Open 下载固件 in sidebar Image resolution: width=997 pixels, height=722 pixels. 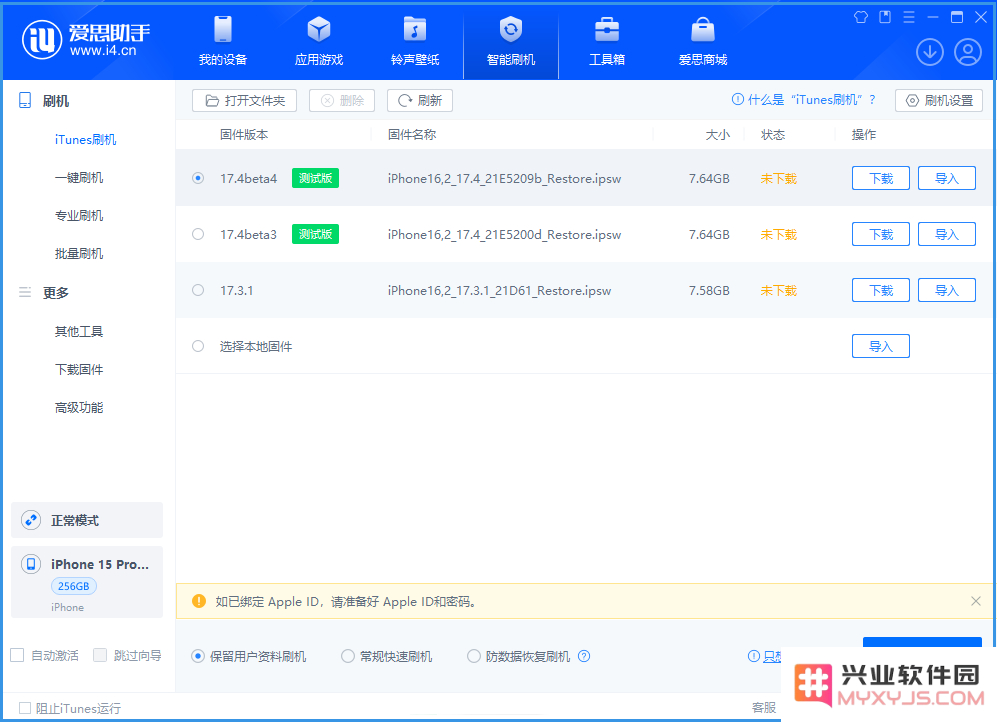click(79, 369)
